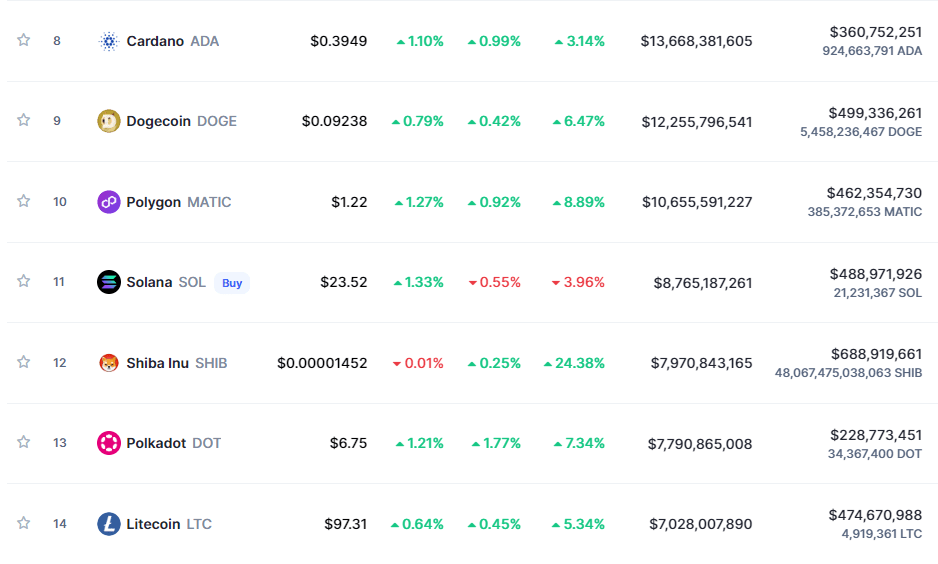Viewport: 938px width, 564px height.
Task: Click the Solana logo icon
Action: click(x=109, y=282)
